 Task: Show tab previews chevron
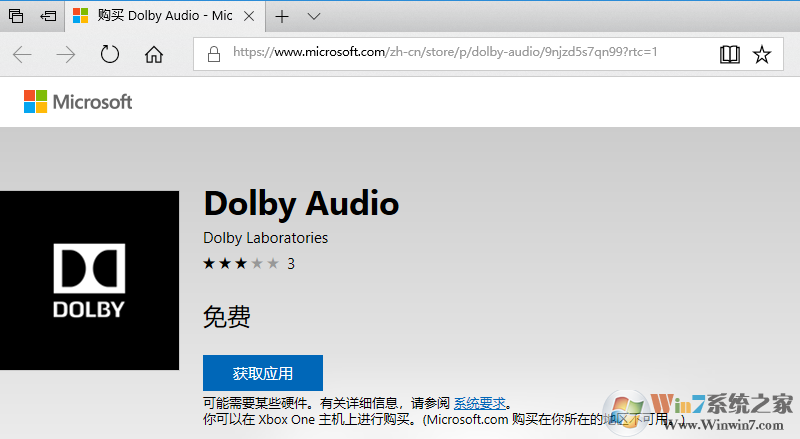pyautogui.click(x=314, y=16)
